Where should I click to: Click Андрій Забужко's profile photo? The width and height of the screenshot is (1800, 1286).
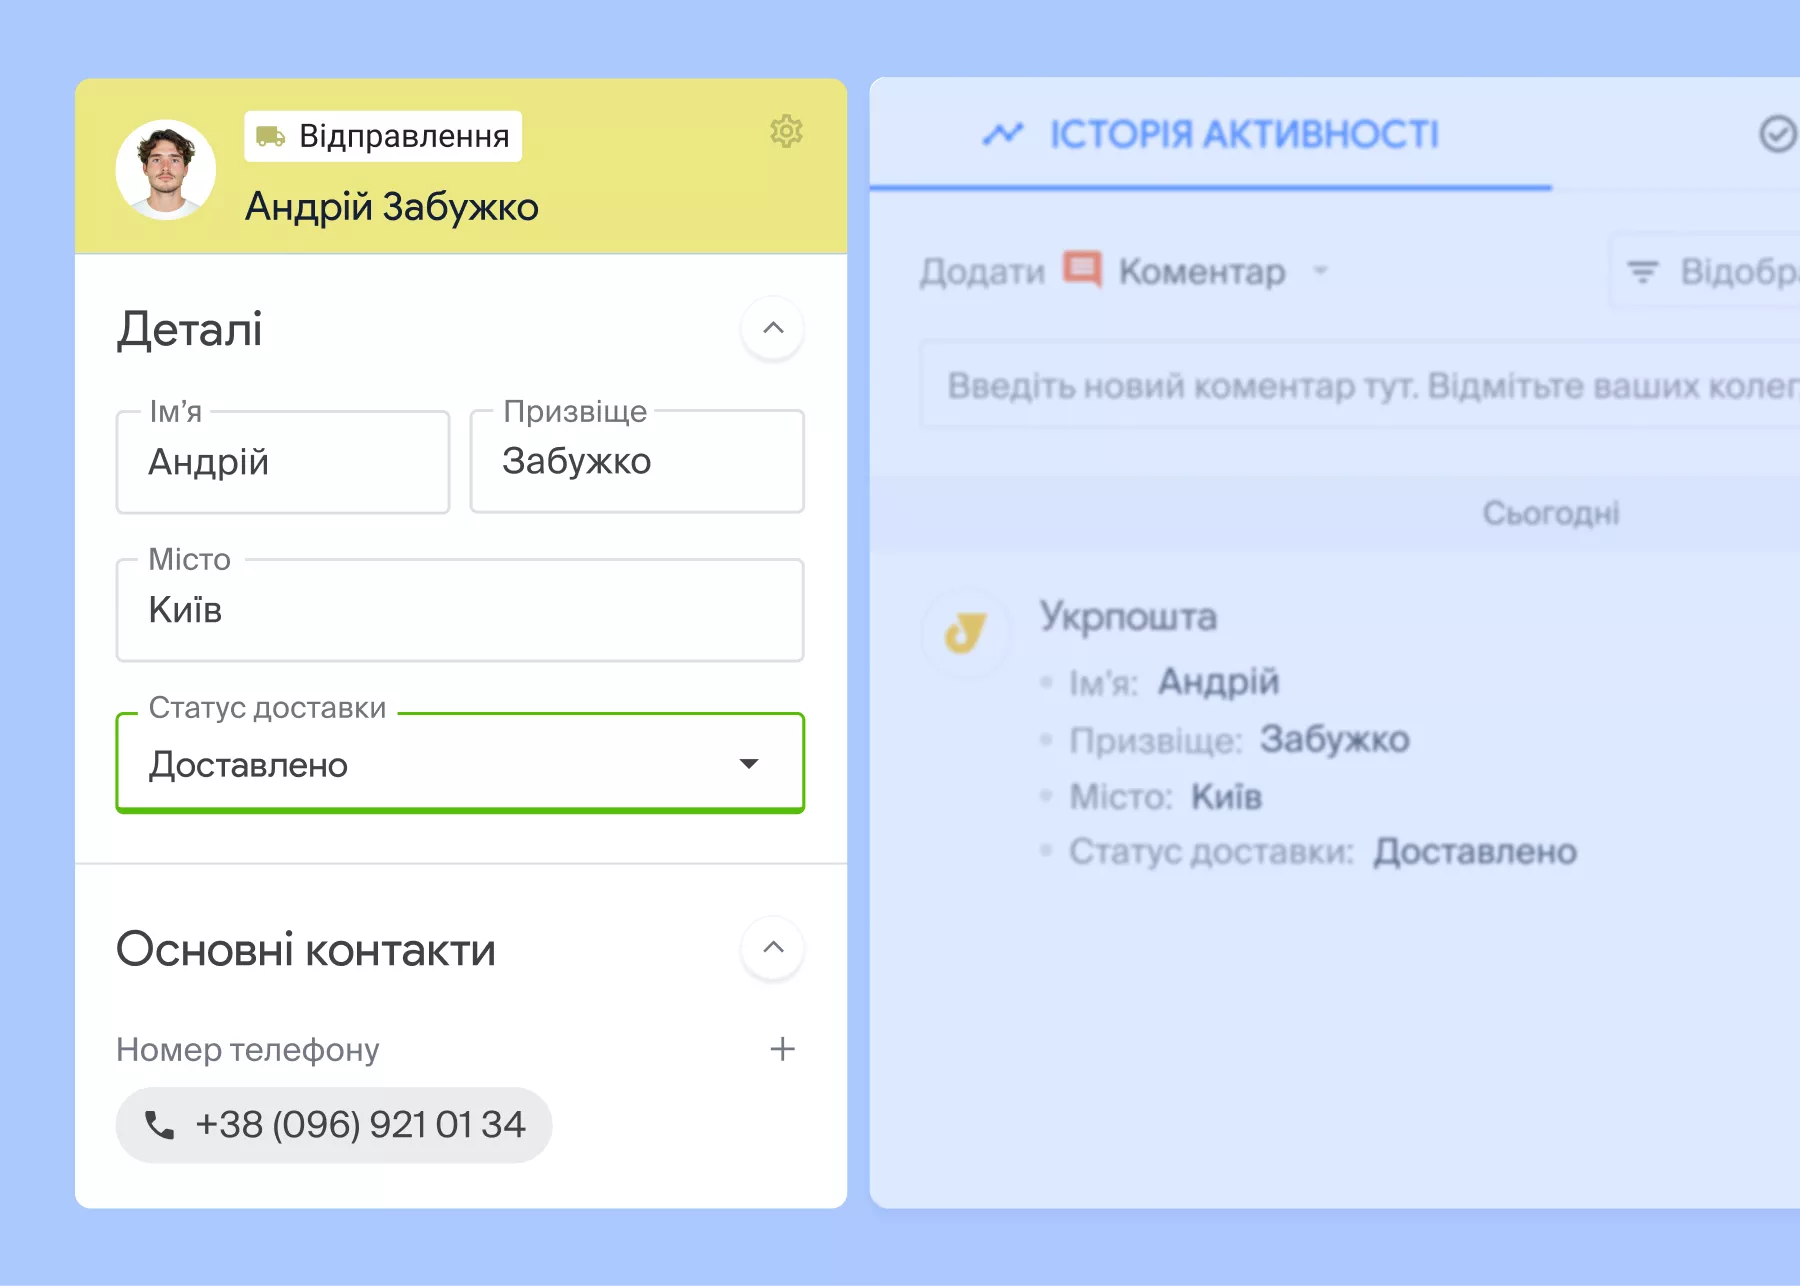(165, 168)
